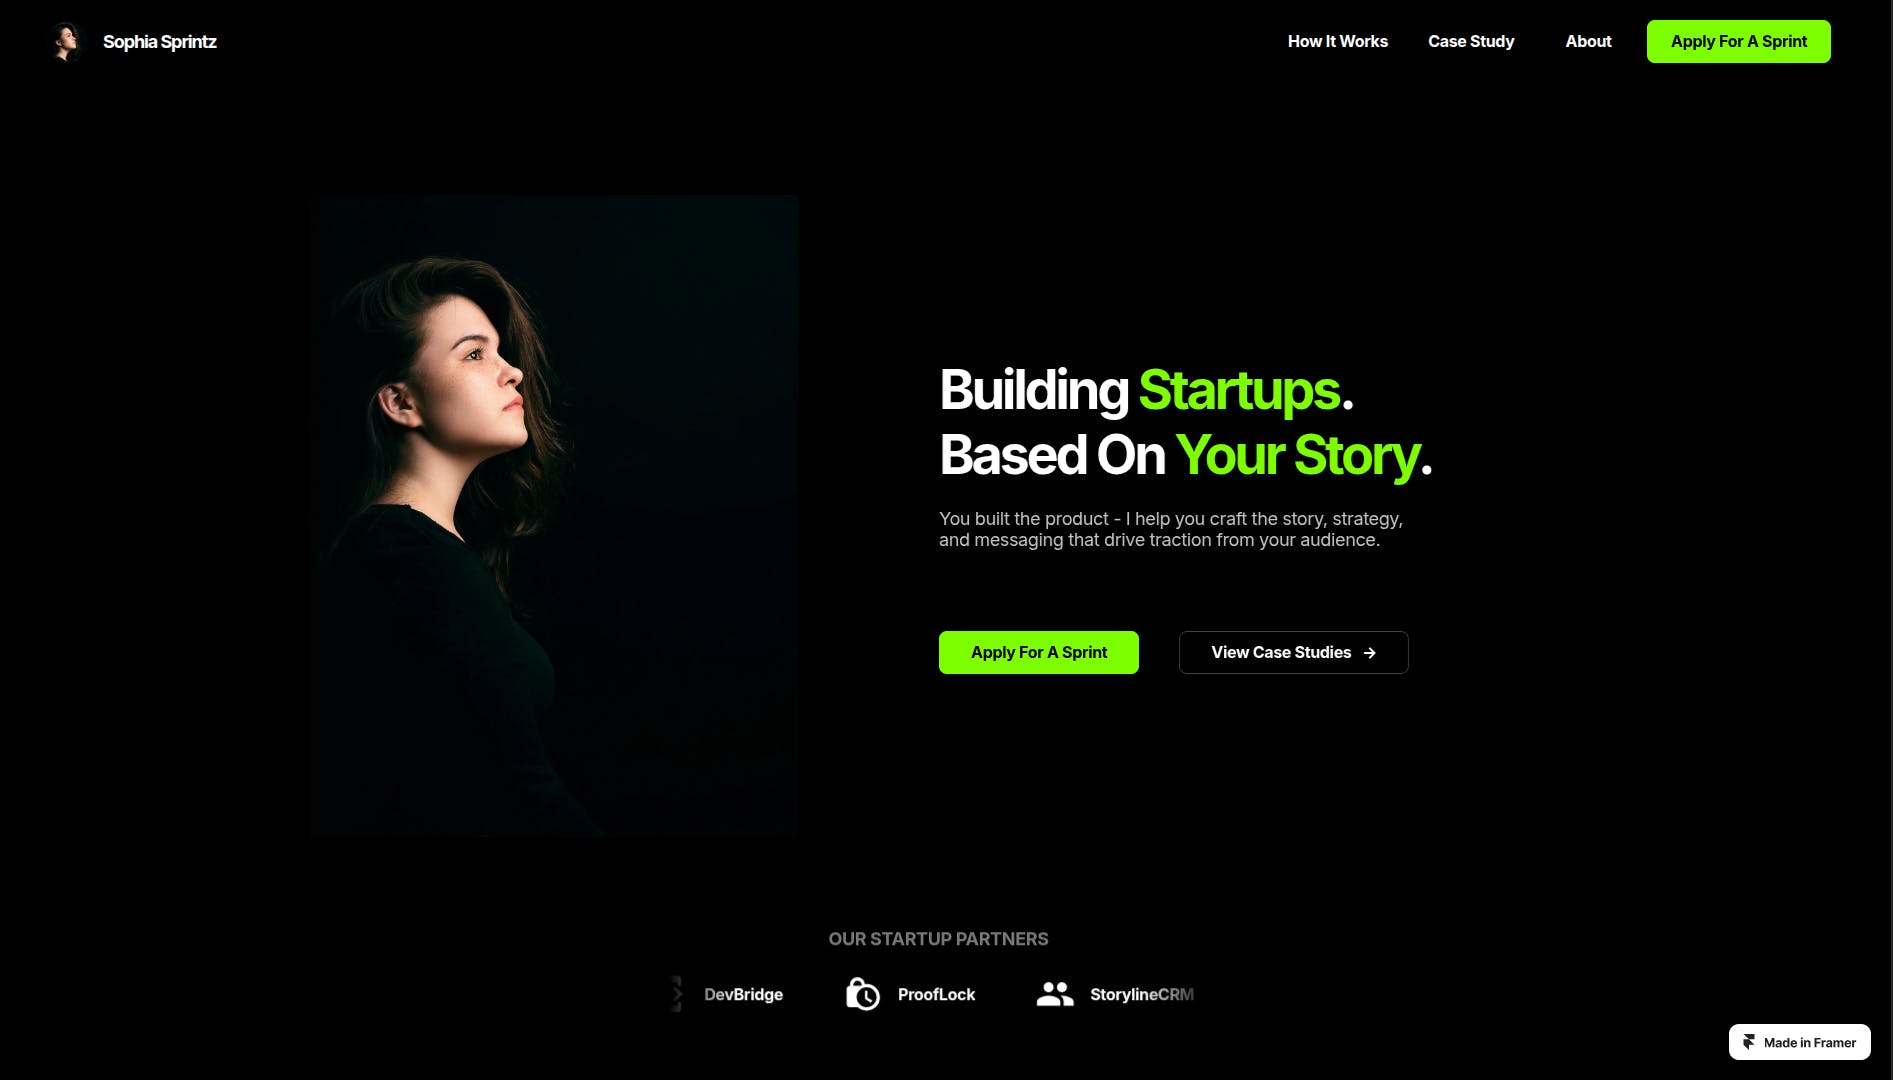Open the How It Works menu item
Image resolution: width=1893 pixels, height=1080 pixels.
1337,41
